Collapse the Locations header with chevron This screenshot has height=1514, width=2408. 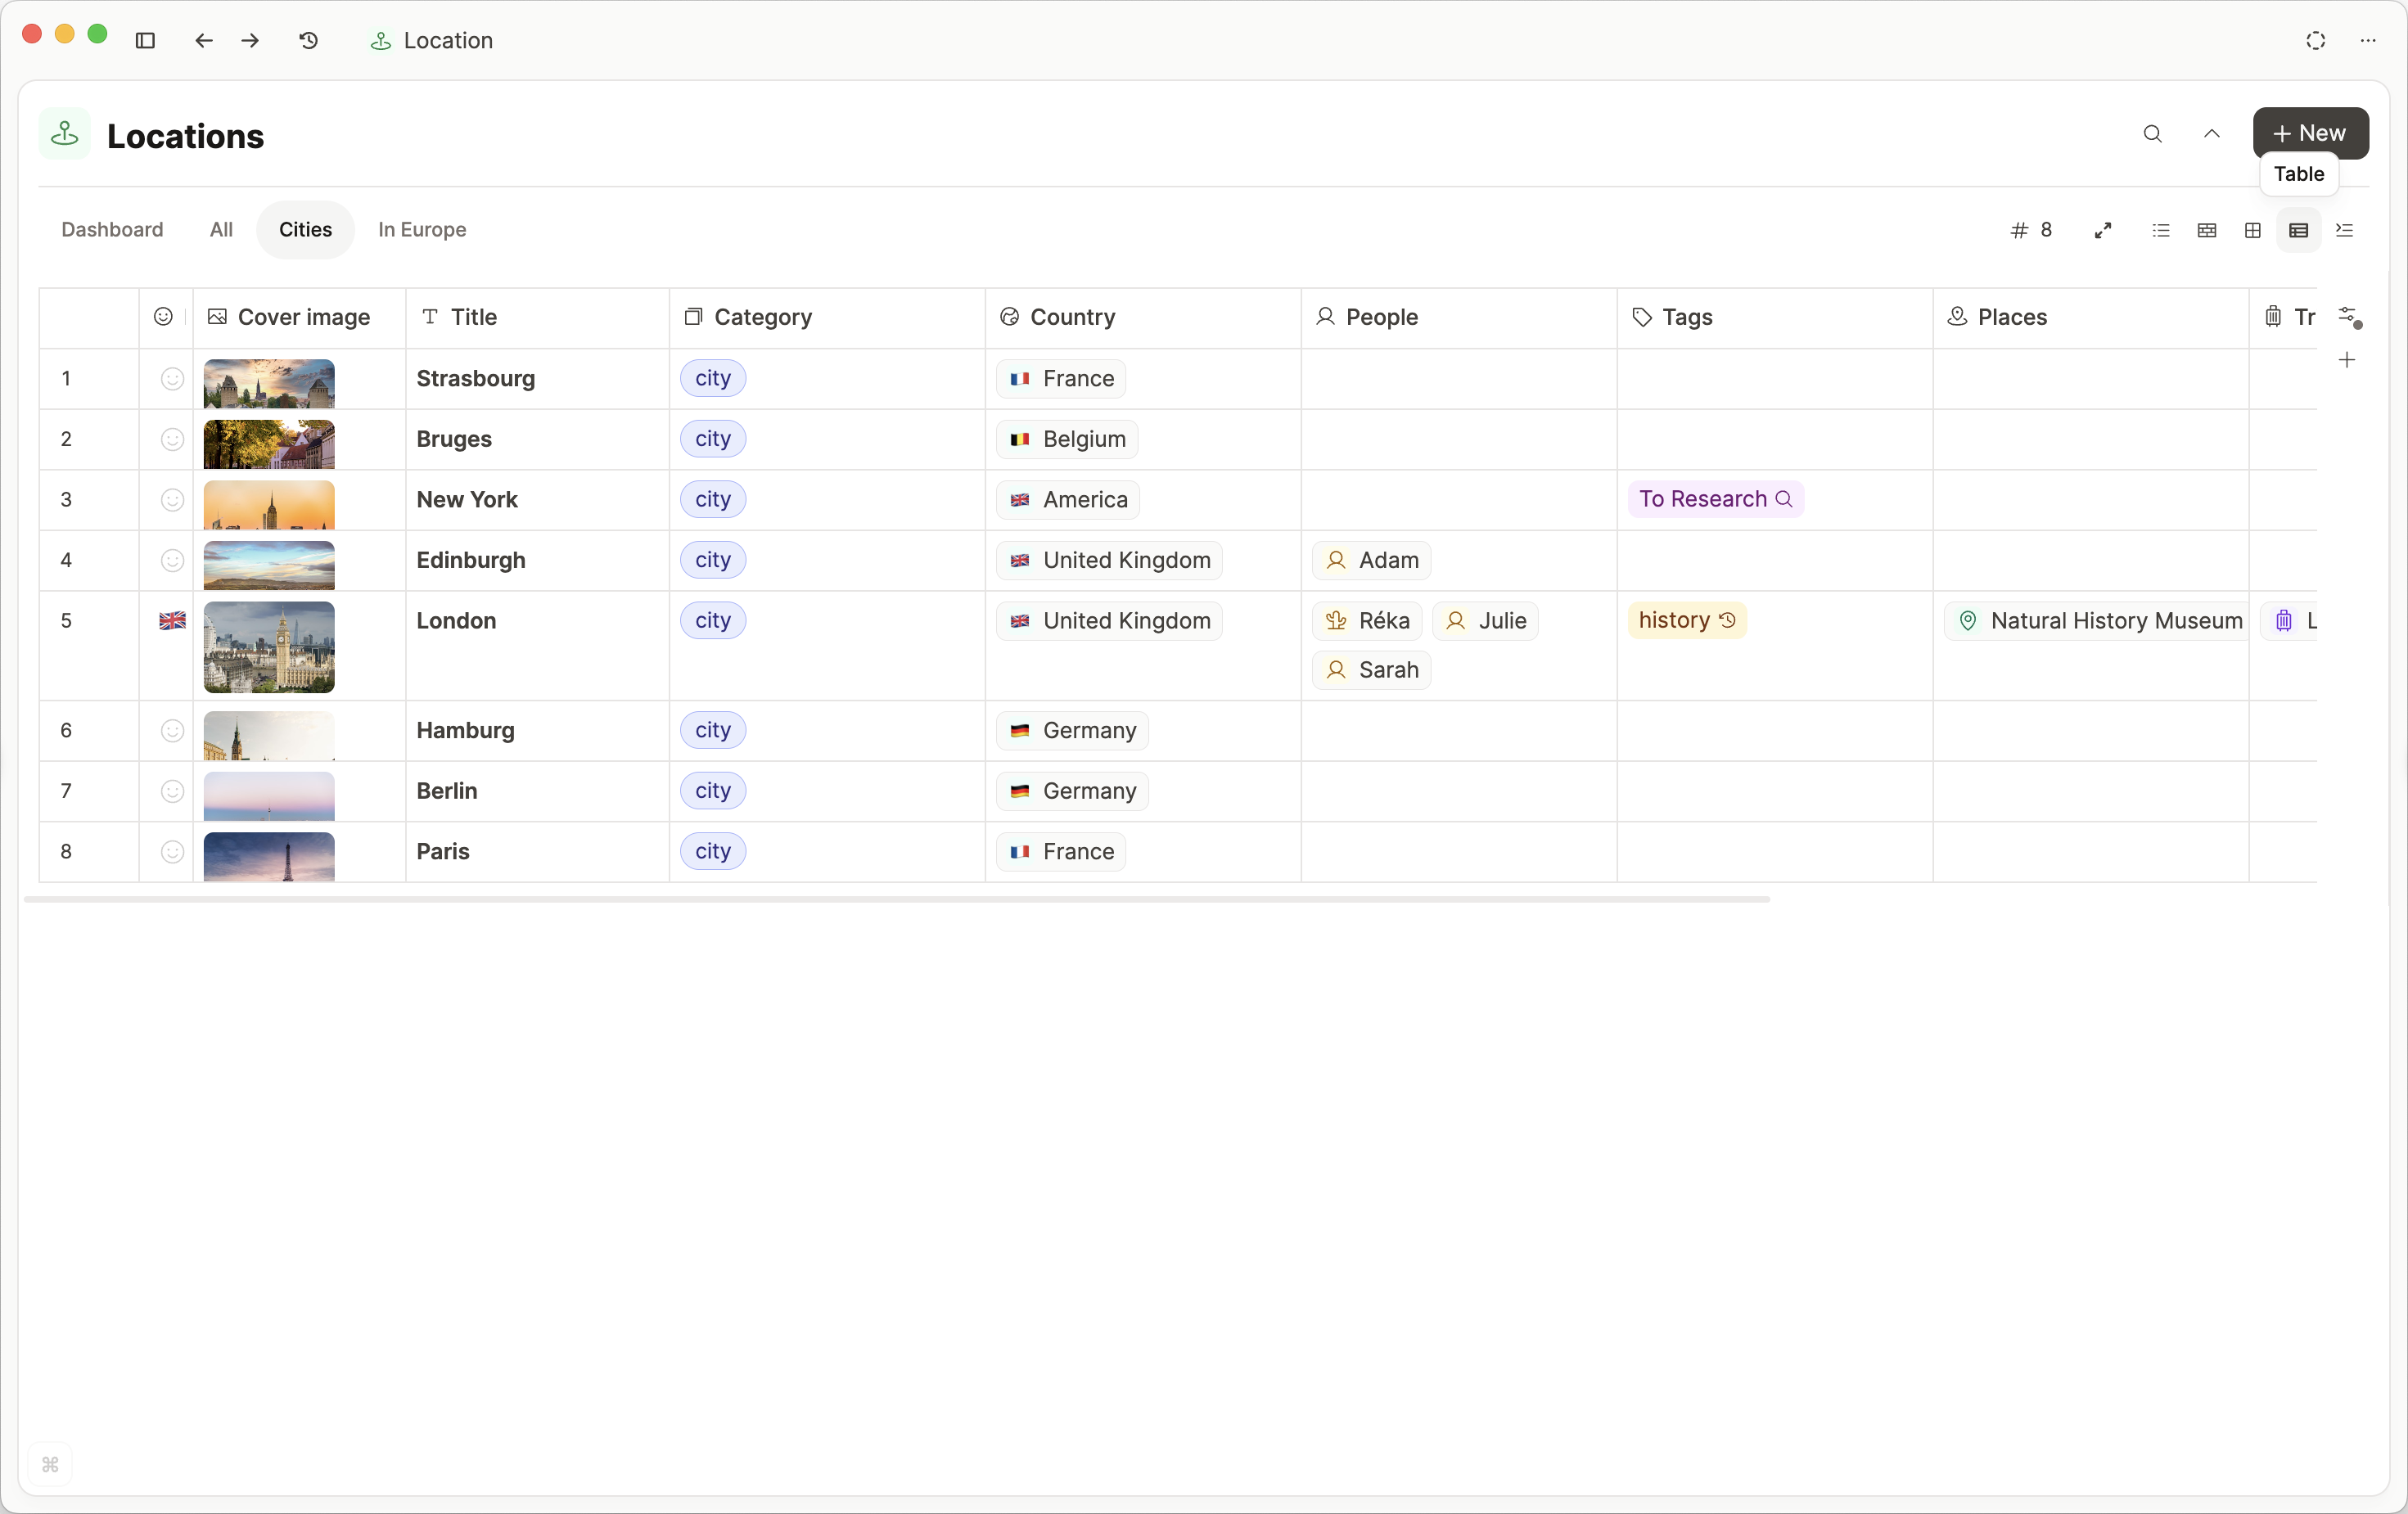point(2211,134)
